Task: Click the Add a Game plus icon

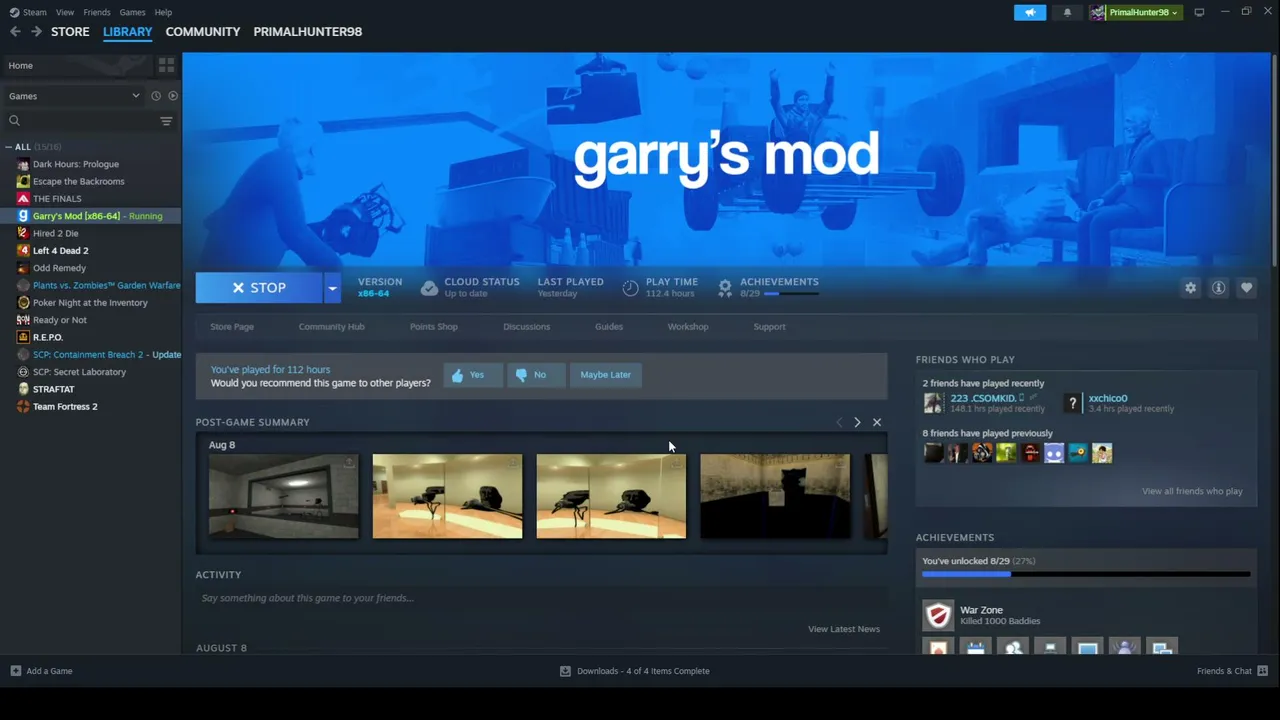Action: 15,671
